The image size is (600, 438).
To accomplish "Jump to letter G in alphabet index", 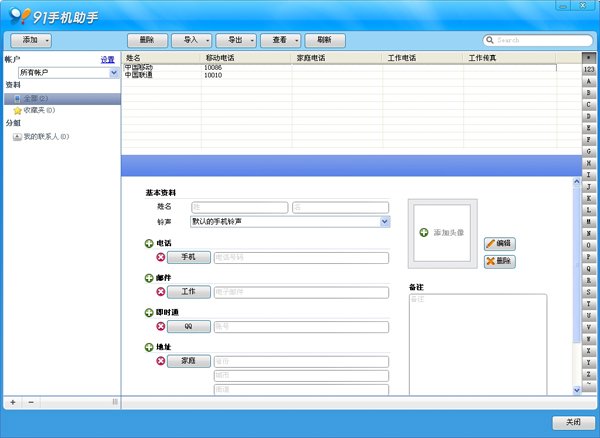I will 589,151.
